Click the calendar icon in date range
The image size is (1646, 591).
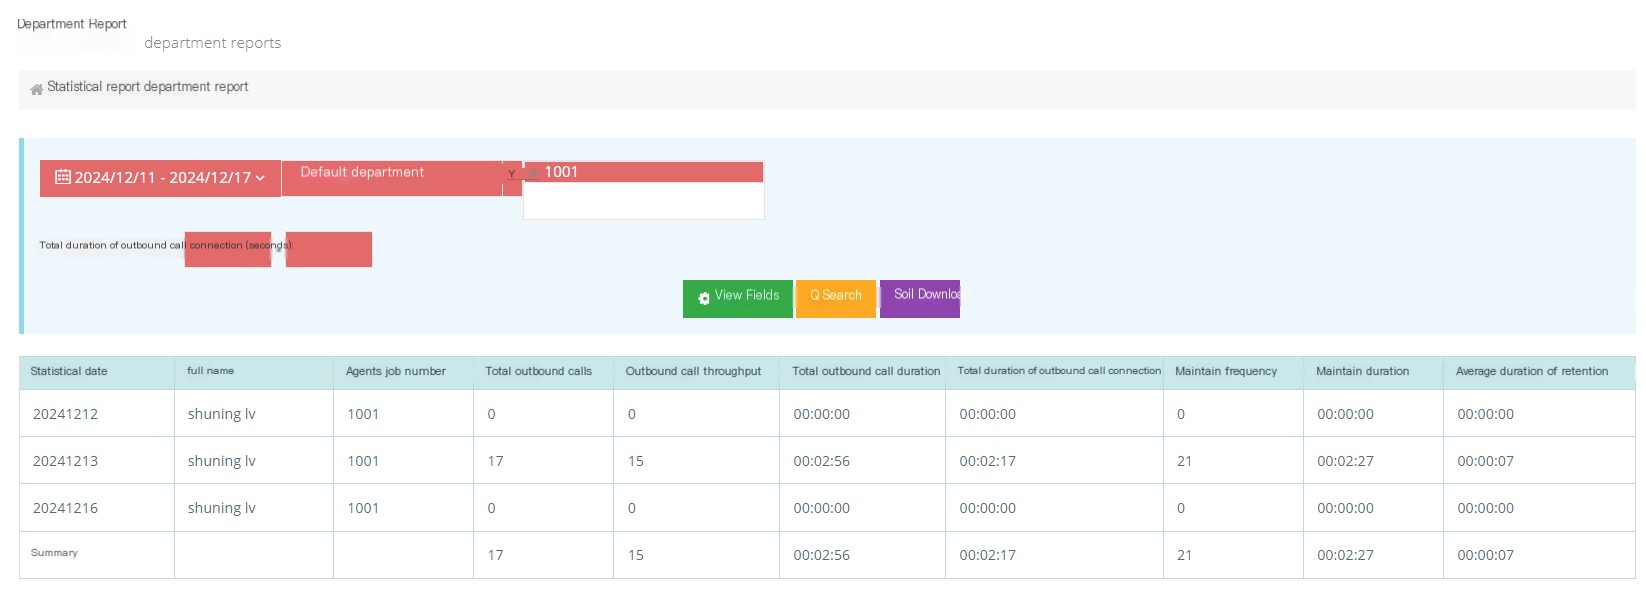62,177
